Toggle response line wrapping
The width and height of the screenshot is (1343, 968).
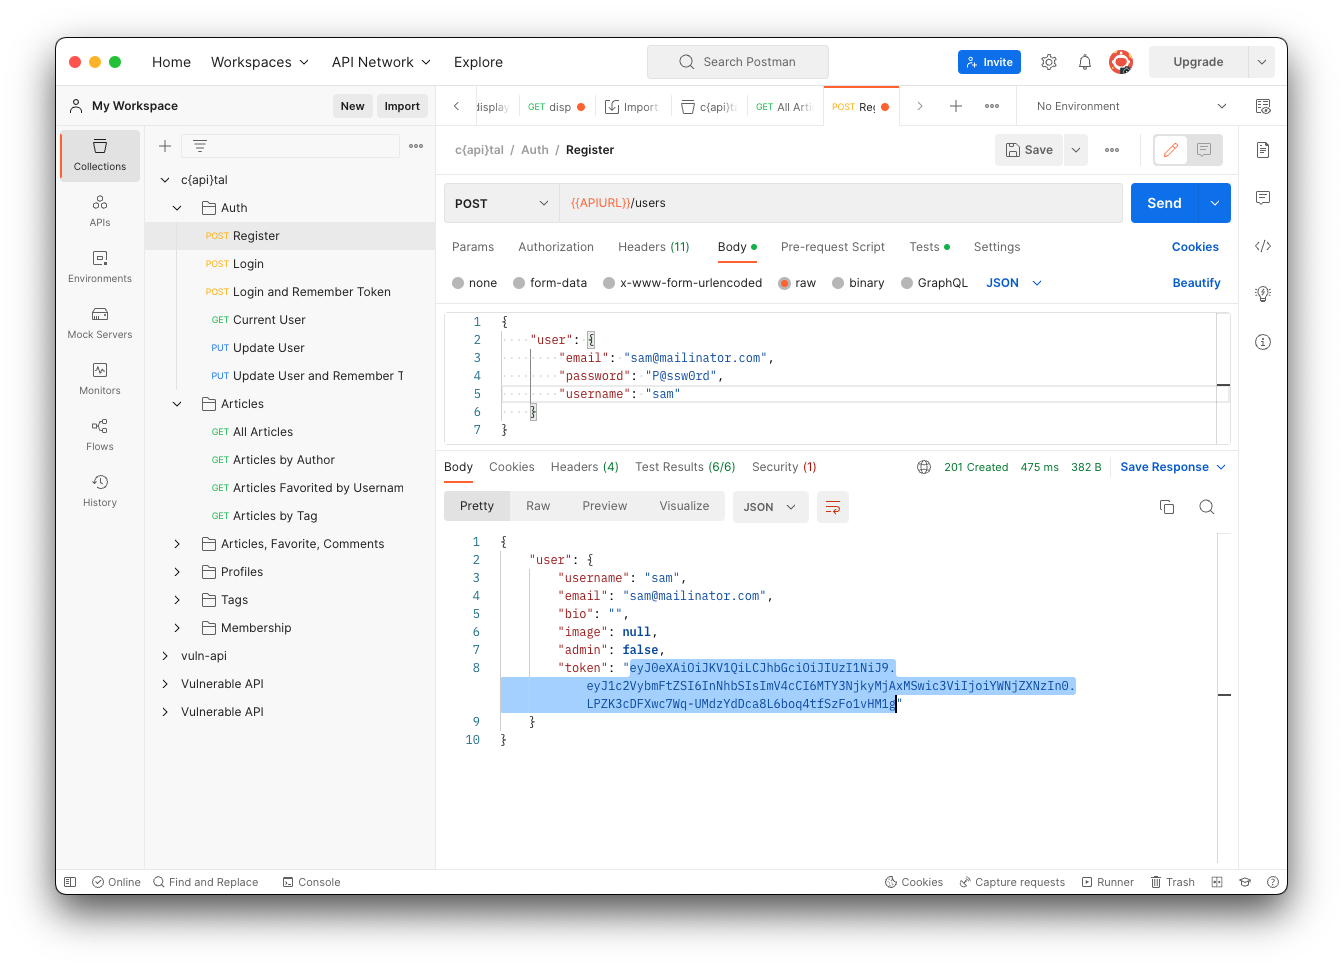[833, 507]
